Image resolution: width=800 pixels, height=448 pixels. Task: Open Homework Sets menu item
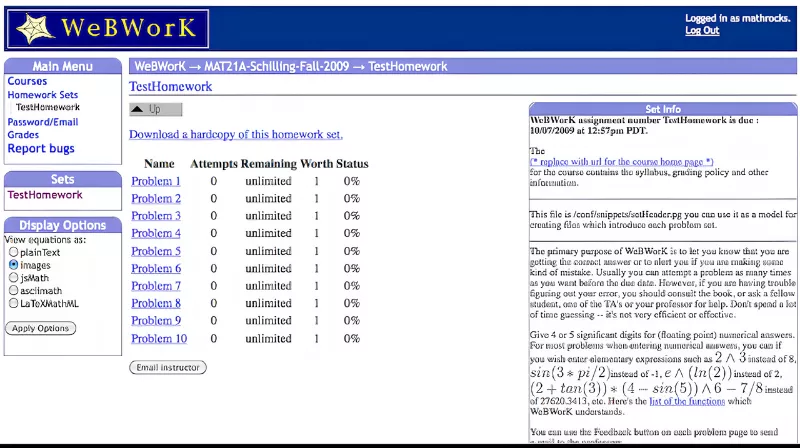43,95
